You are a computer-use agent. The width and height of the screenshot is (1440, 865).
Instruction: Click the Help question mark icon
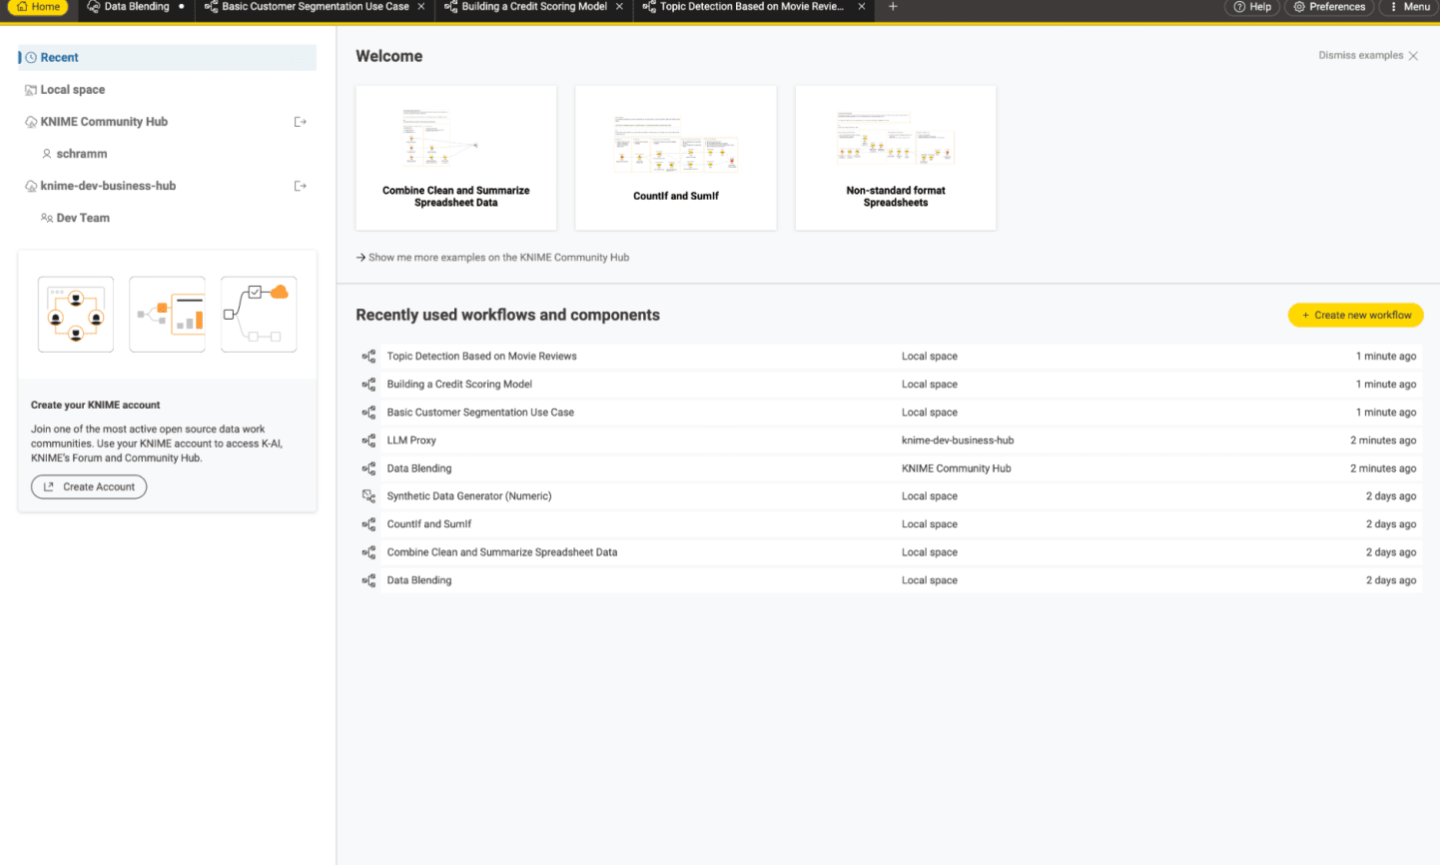click(1239, 7)
